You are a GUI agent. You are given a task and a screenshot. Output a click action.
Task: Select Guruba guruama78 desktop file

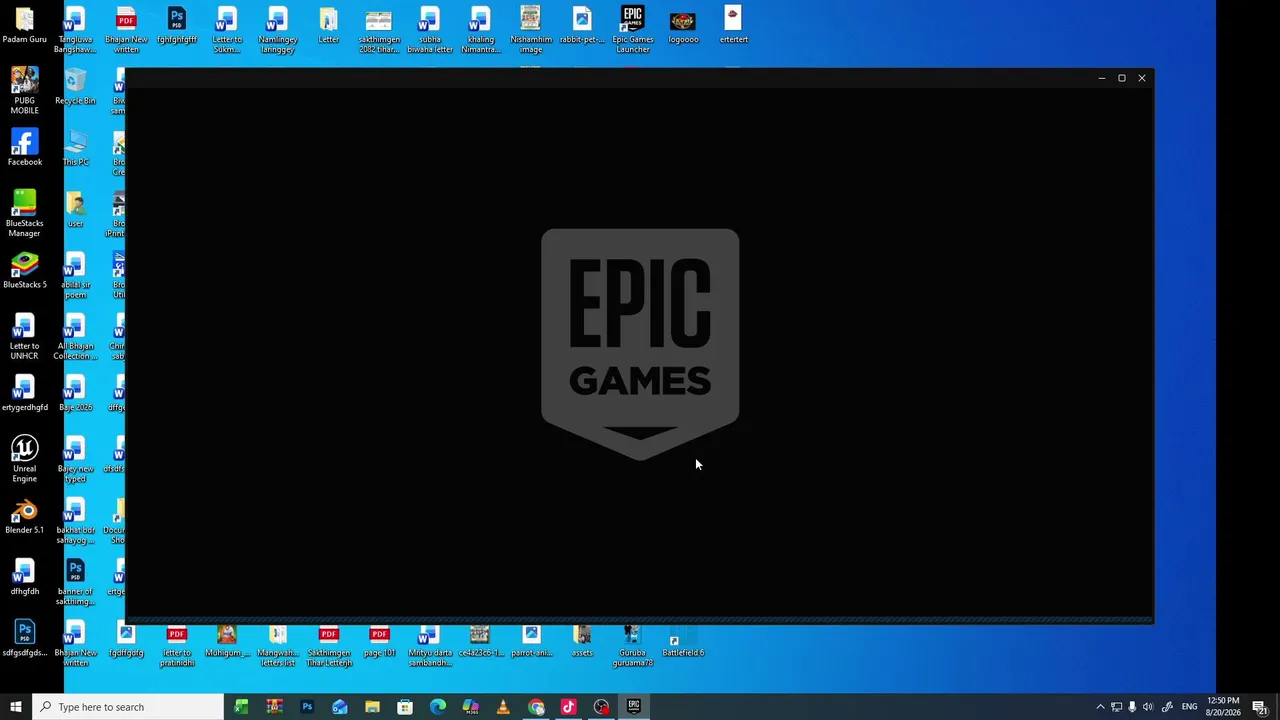(632, 647)
